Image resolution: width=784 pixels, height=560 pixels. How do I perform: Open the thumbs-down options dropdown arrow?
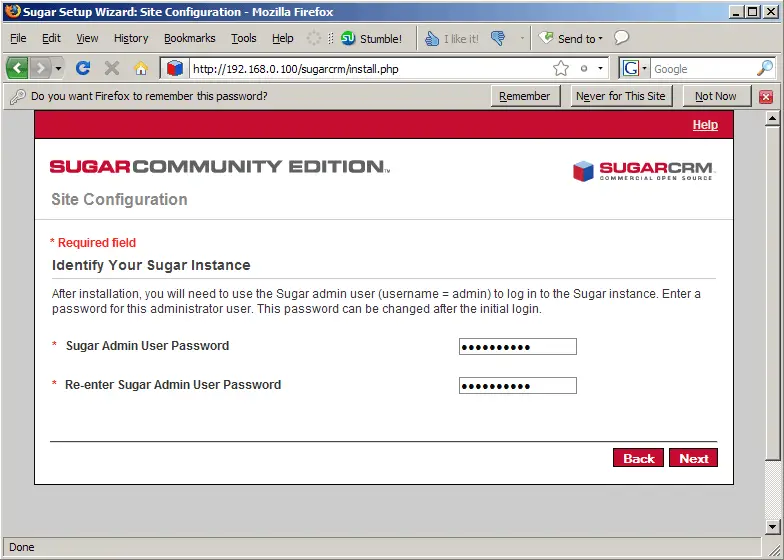coord(522,38)
